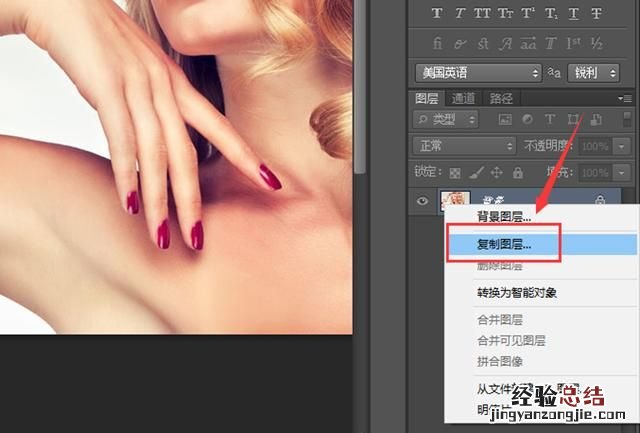Image resolution: width=640 pixels, height=433 pixels.
Task: Toggle ordinals (1st) OpenType icon
Action: point(573,43)
